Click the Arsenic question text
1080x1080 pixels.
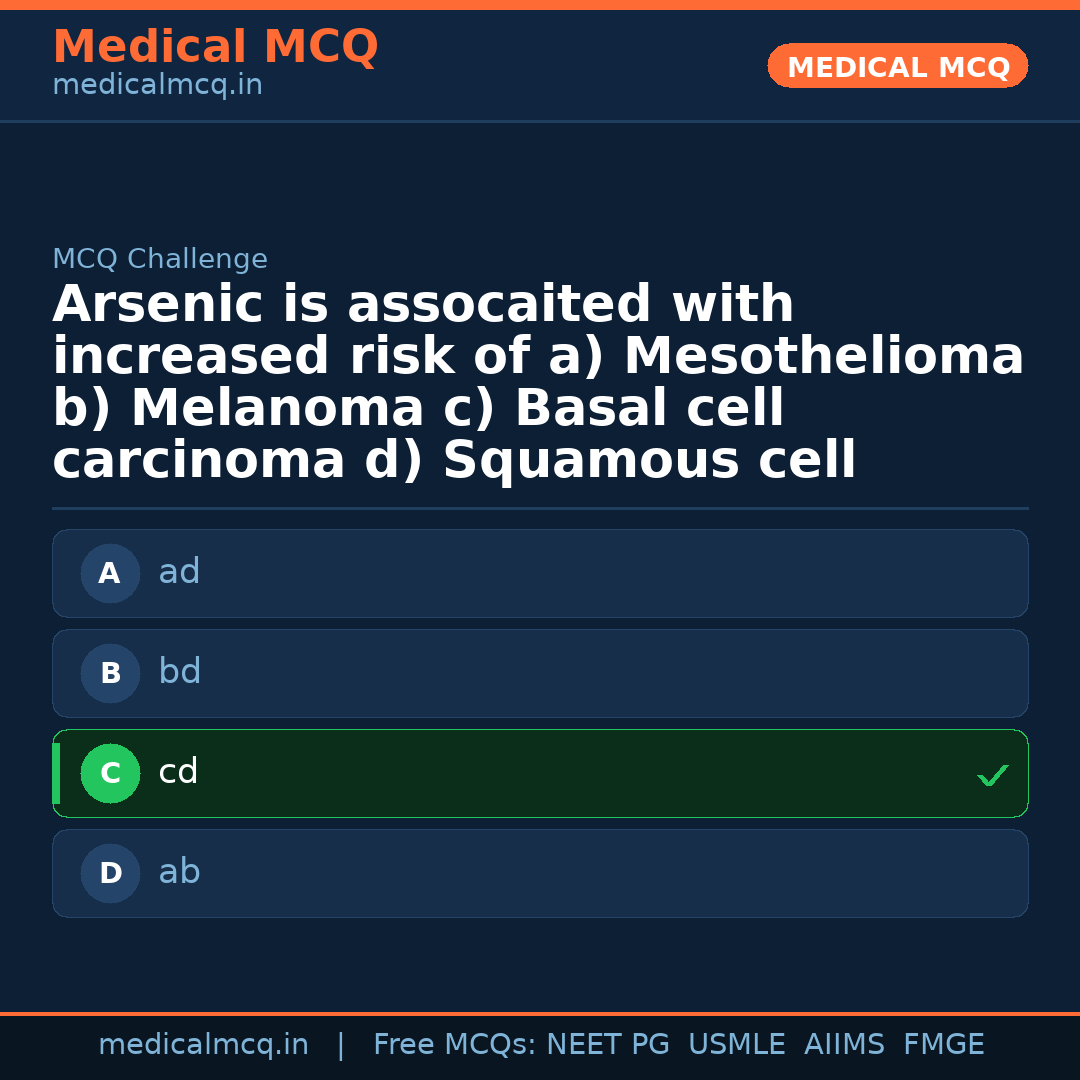point(538,383)
